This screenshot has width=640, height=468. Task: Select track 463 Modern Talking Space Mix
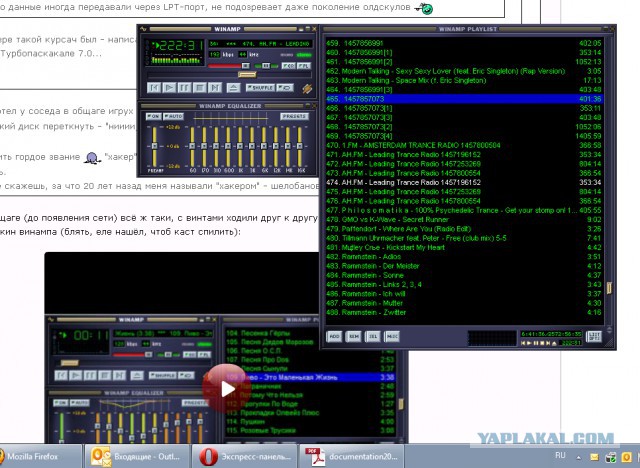click(x=464, y=80)
